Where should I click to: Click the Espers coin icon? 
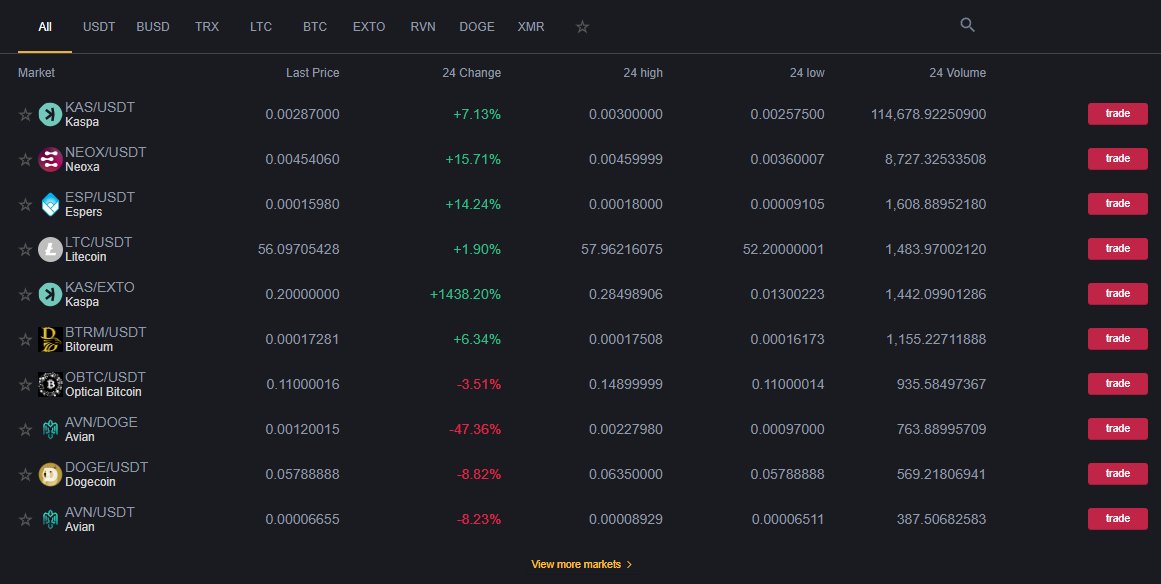point(50,204)
